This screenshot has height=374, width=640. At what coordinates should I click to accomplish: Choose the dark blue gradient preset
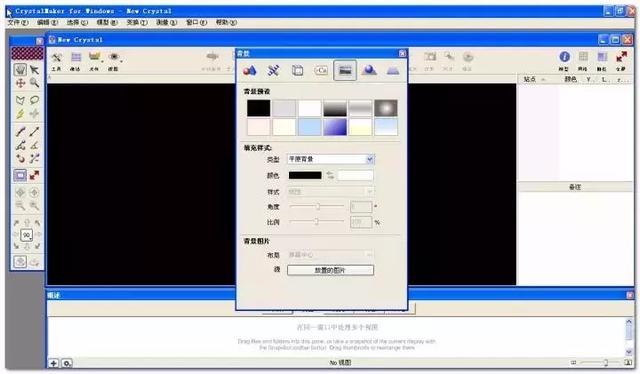click(335, 127)
